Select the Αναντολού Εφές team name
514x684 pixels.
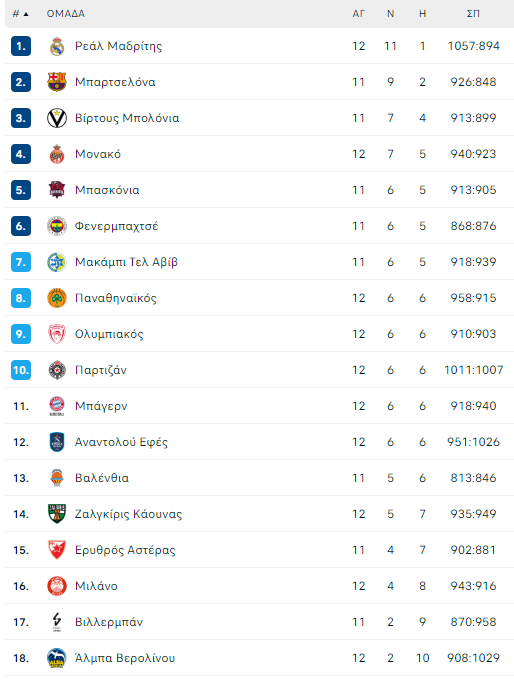tap(121, 442)
